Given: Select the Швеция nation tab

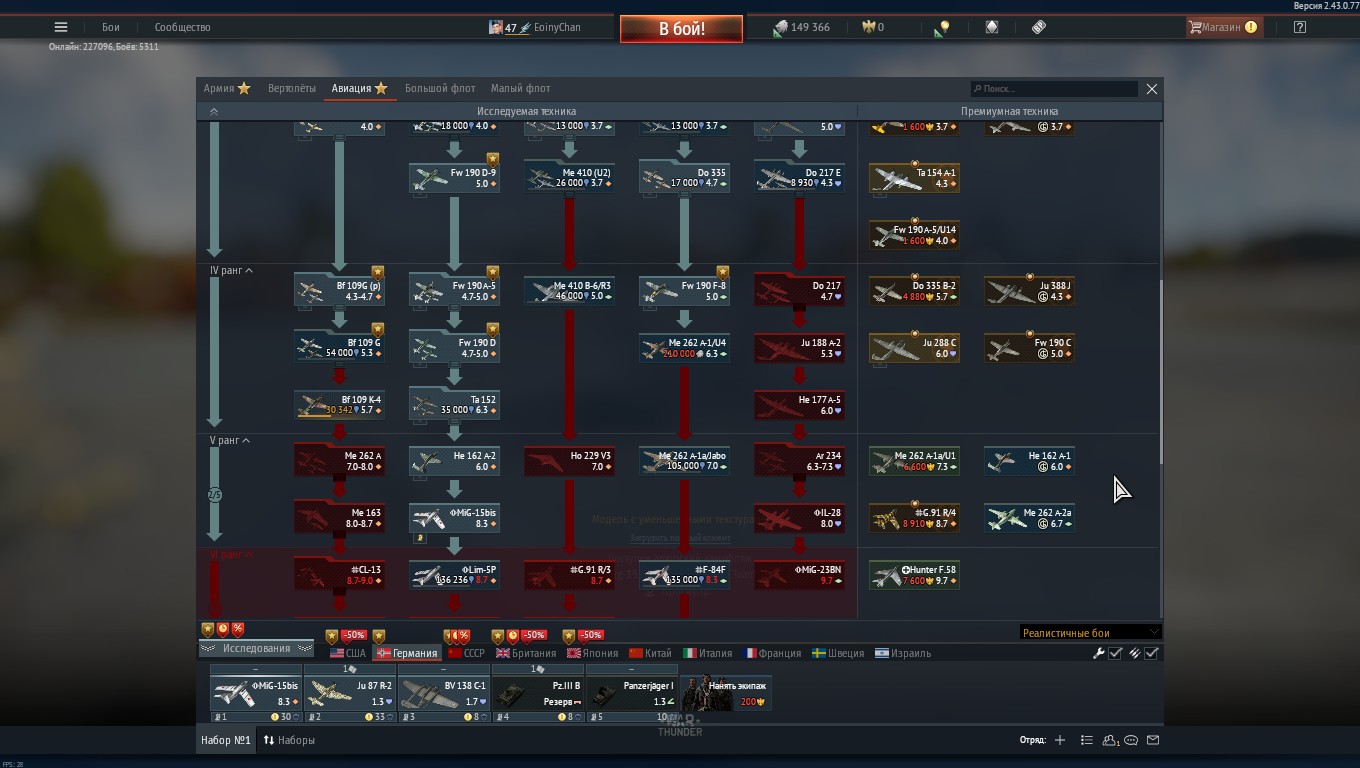Looking at the screenshot, I should point(838,653).
